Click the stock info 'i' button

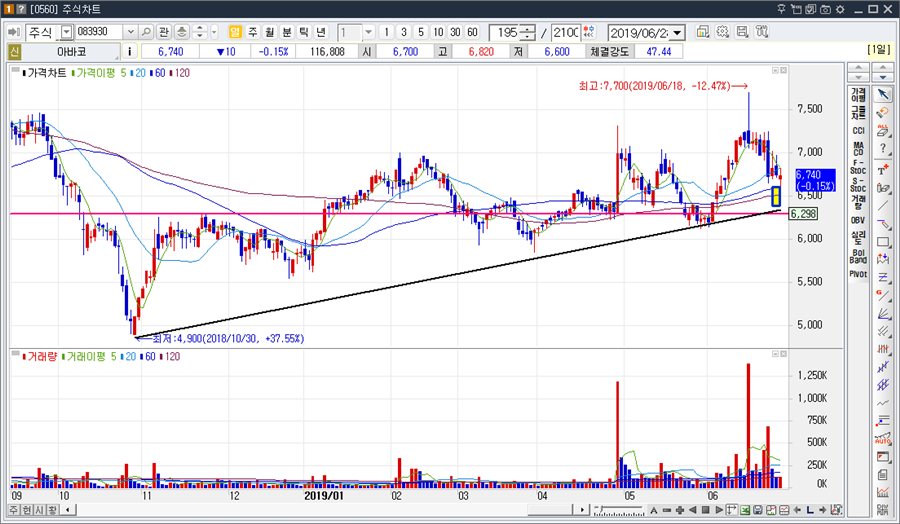[x=130, y=52]
